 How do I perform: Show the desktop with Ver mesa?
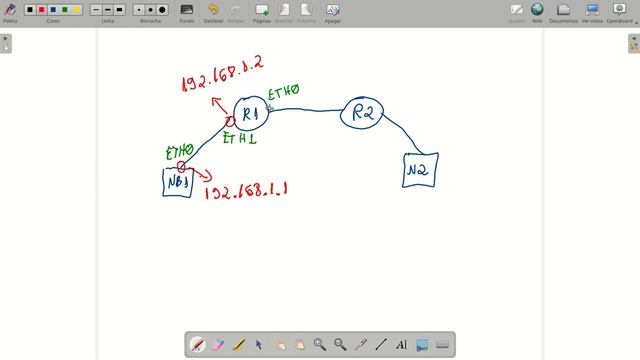[x=592, y=12]
